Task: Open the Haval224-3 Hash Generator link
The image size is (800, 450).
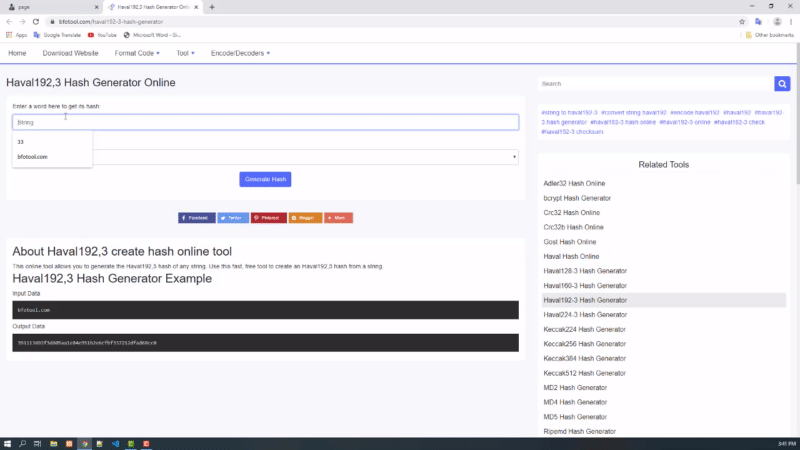Action: click(x=585, y=314)
